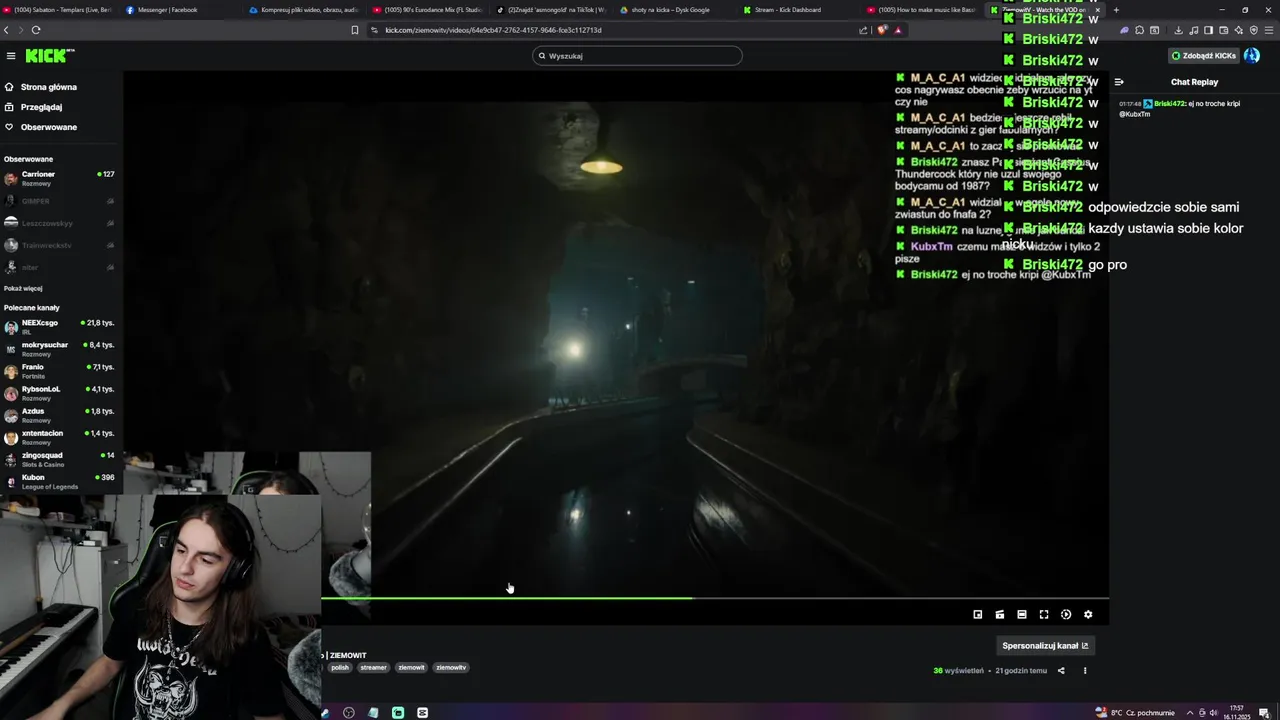Click the video progress bar

click(715, 598)
